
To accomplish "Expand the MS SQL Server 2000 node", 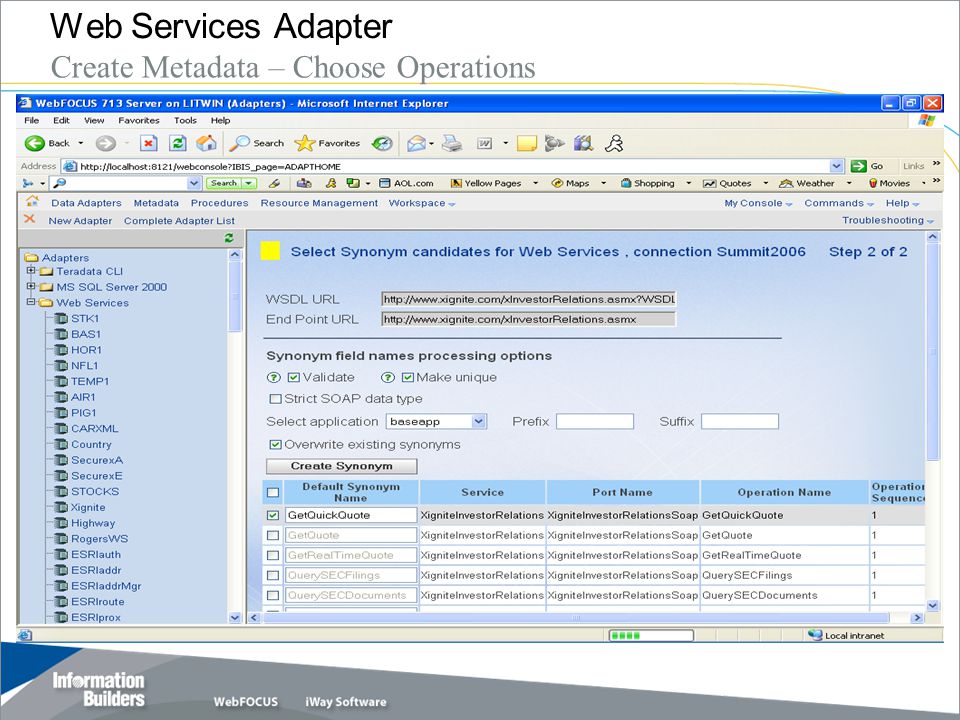I will [31, 286].
